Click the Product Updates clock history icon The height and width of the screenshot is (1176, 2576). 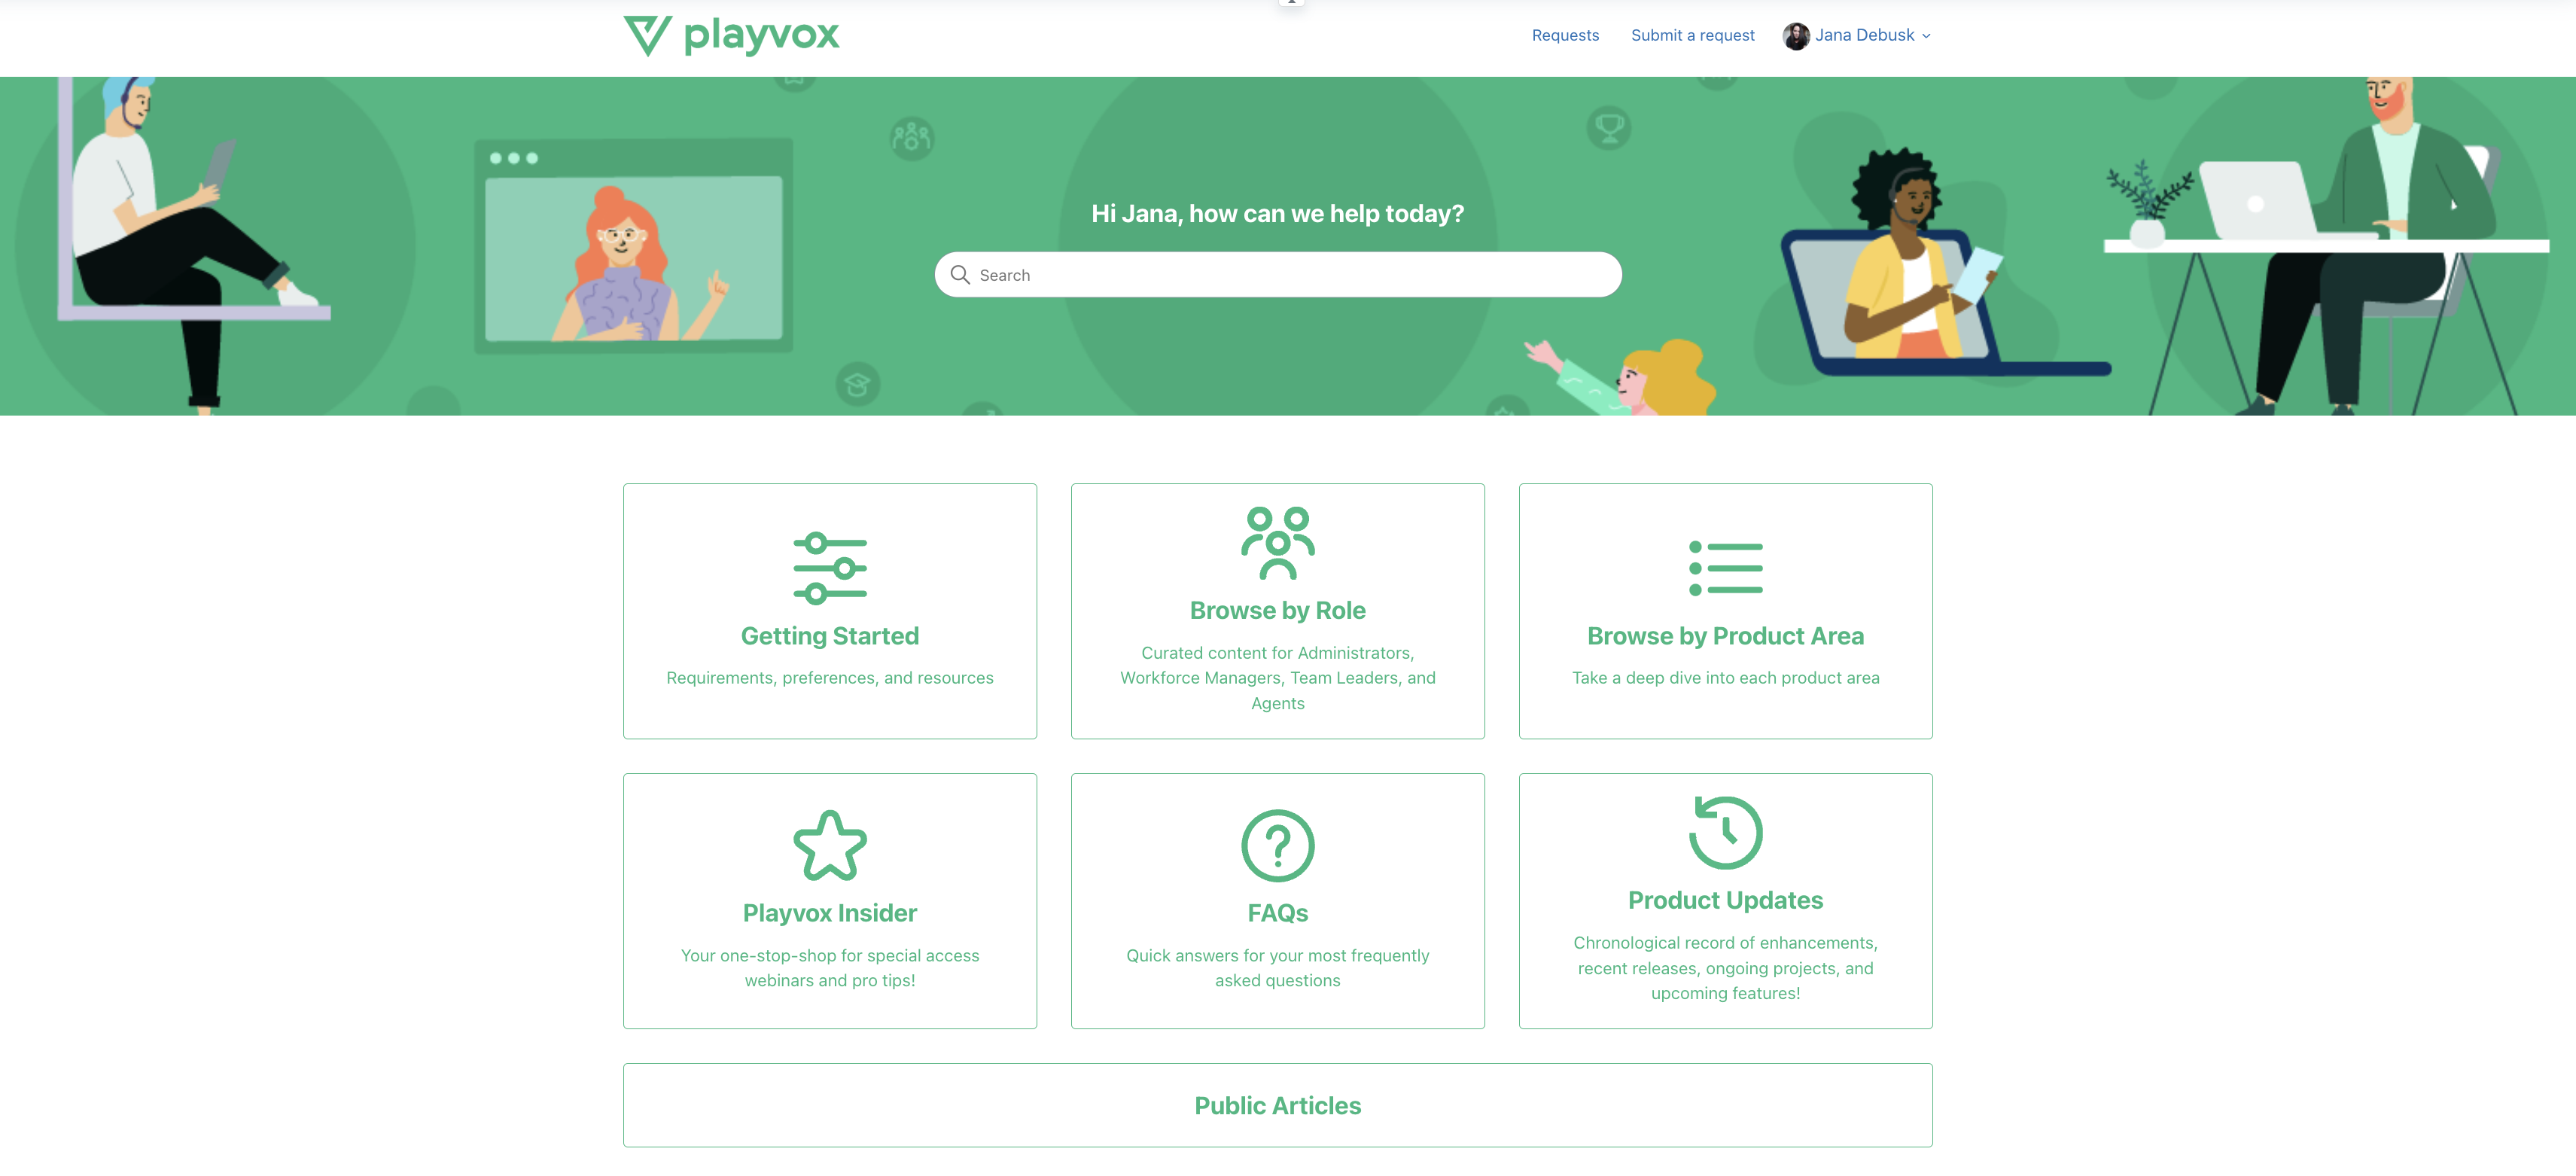point(1726,832)
